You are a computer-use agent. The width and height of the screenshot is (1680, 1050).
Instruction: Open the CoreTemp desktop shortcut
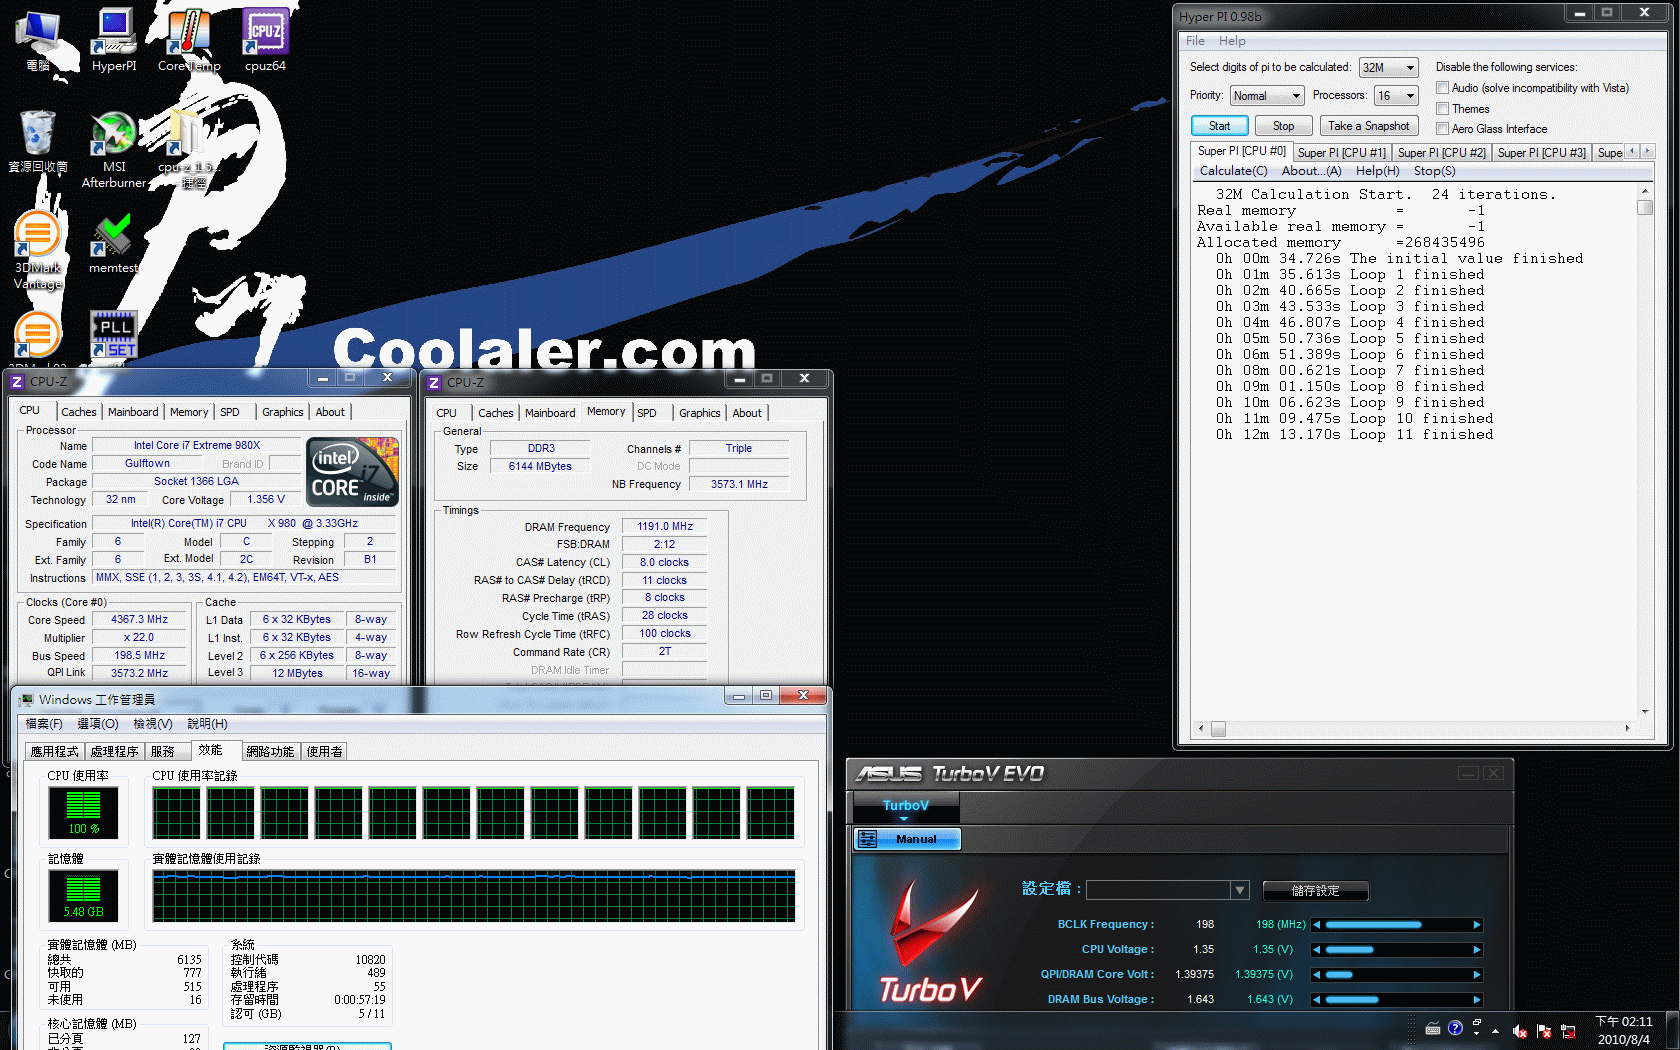pos(189,40)
